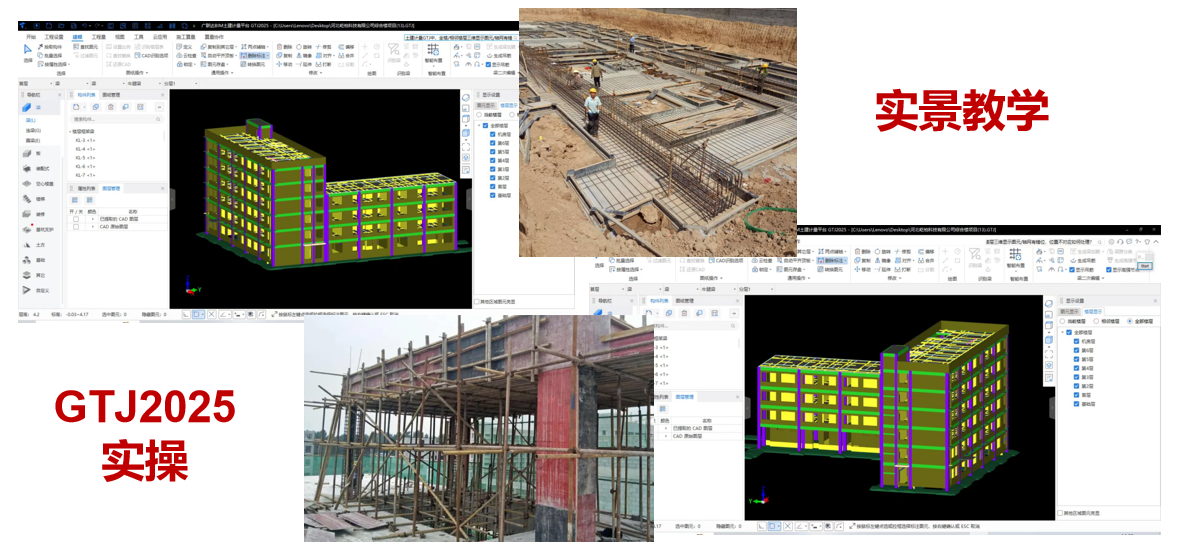The height and width of the screenshot is (554, 1186).
Task: Toggle CAD 原始图层 checkbox in upper-left window
Action: pyautogui.click(x=76, y=226)
